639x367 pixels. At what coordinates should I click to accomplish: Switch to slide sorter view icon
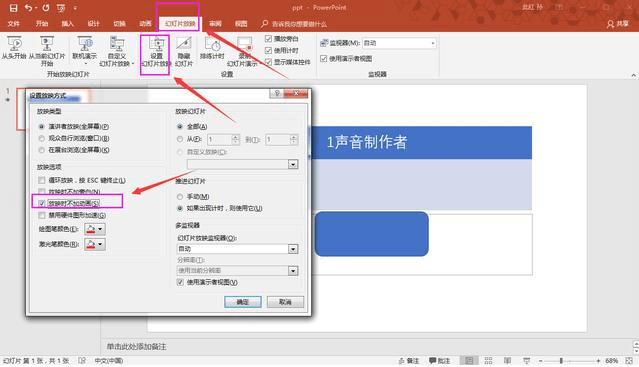pyautogui.click(x=488, y=360)
